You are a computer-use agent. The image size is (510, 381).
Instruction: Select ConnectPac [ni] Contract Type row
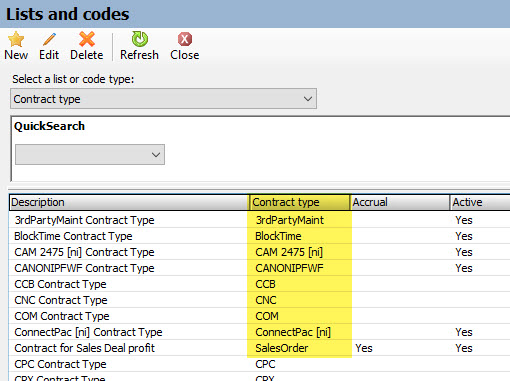tap(260, 332)
